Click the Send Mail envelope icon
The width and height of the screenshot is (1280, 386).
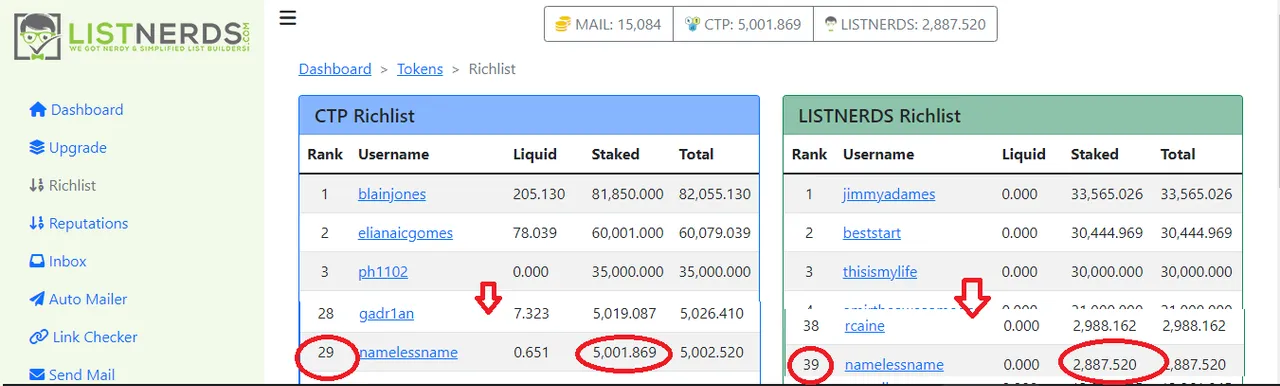[x=37, y=376]
